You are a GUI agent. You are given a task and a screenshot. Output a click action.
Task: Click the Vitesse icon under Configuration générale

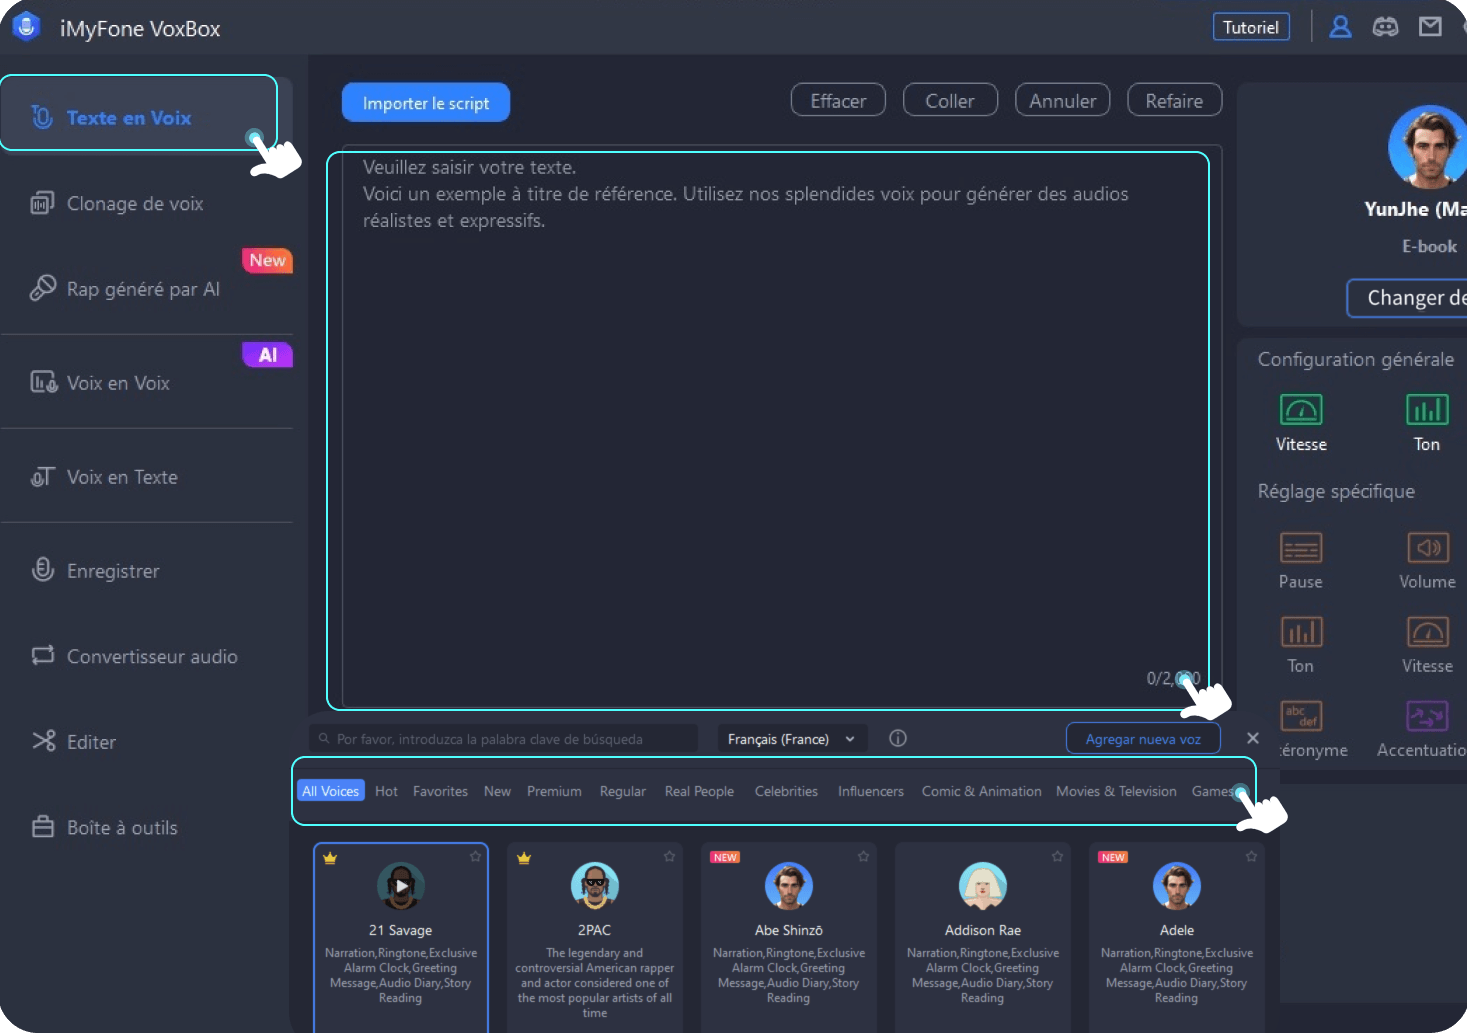(1301, 410)
